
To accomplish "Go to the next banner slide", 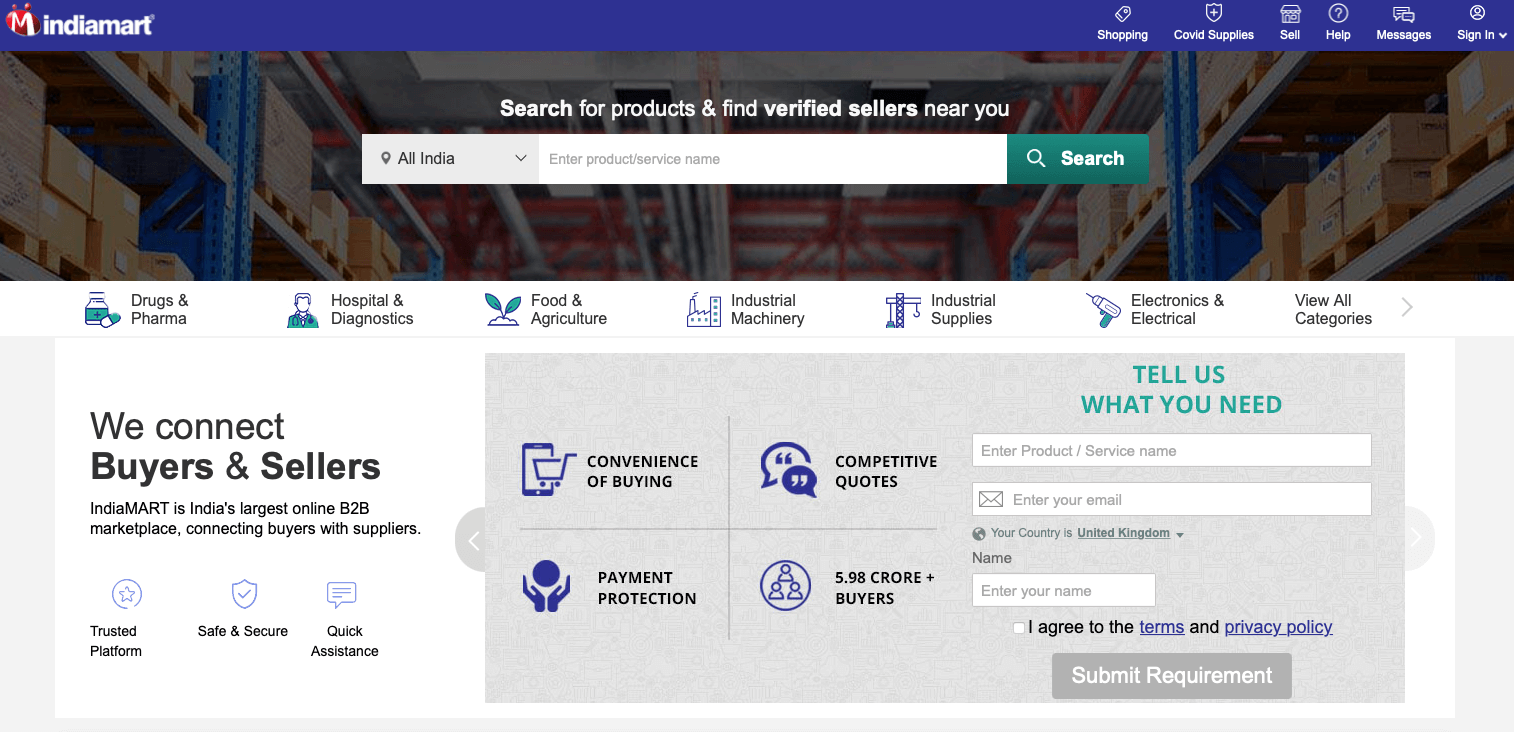I will pyautogui.click(x=1418, y=538).
